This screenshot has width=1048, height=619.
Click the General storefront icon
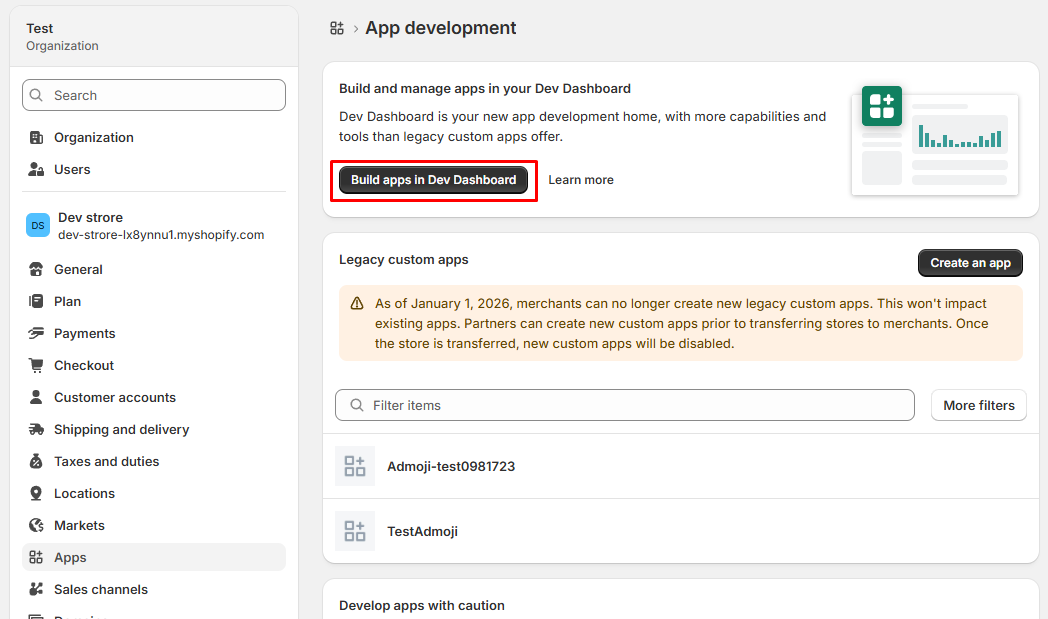point(36,269)
